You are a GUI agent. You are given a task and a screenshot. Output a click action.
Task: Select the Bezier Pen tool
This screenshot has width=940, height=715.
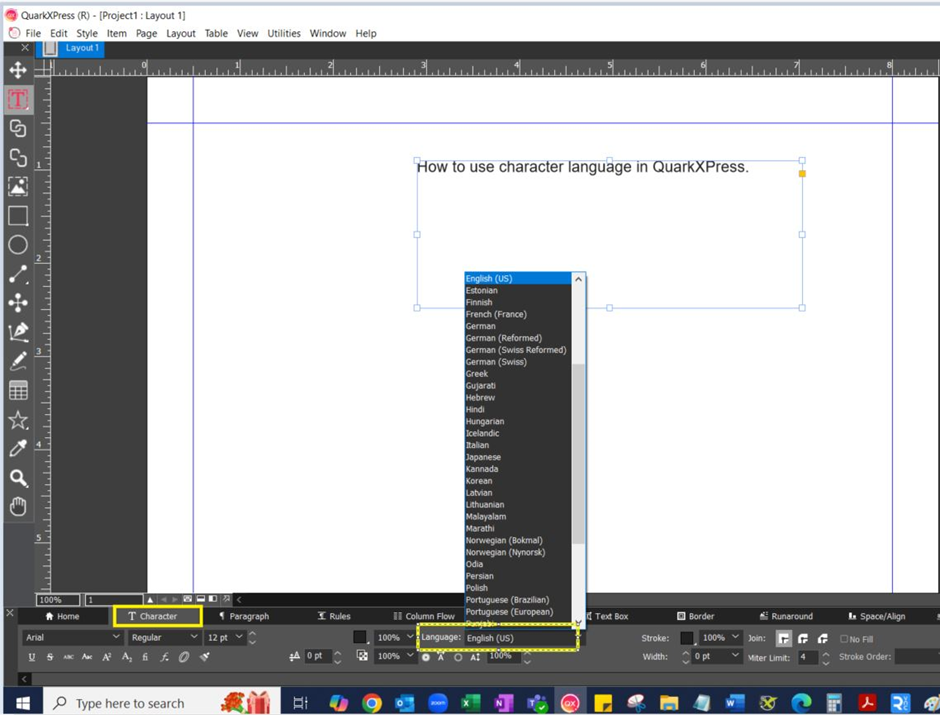point(18,331)
